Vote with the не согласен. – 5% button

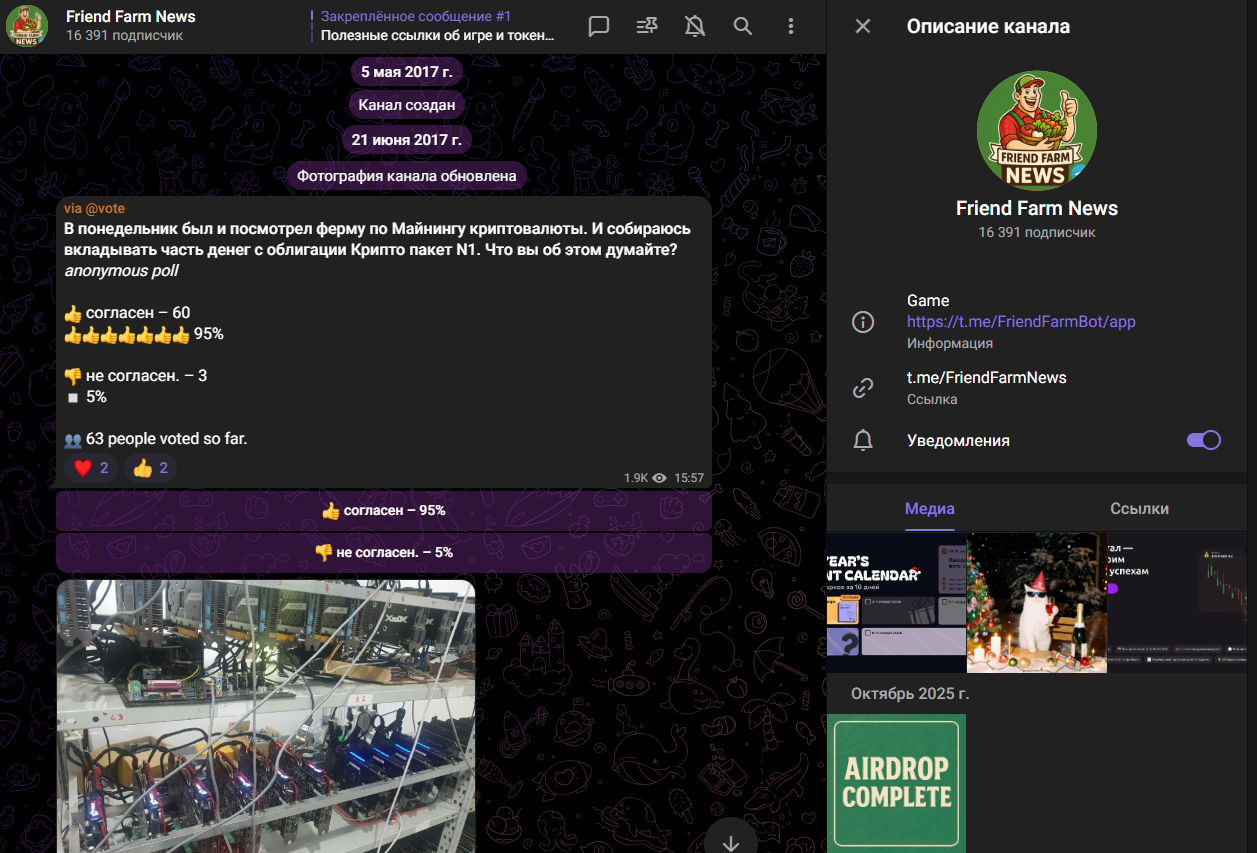384,552
